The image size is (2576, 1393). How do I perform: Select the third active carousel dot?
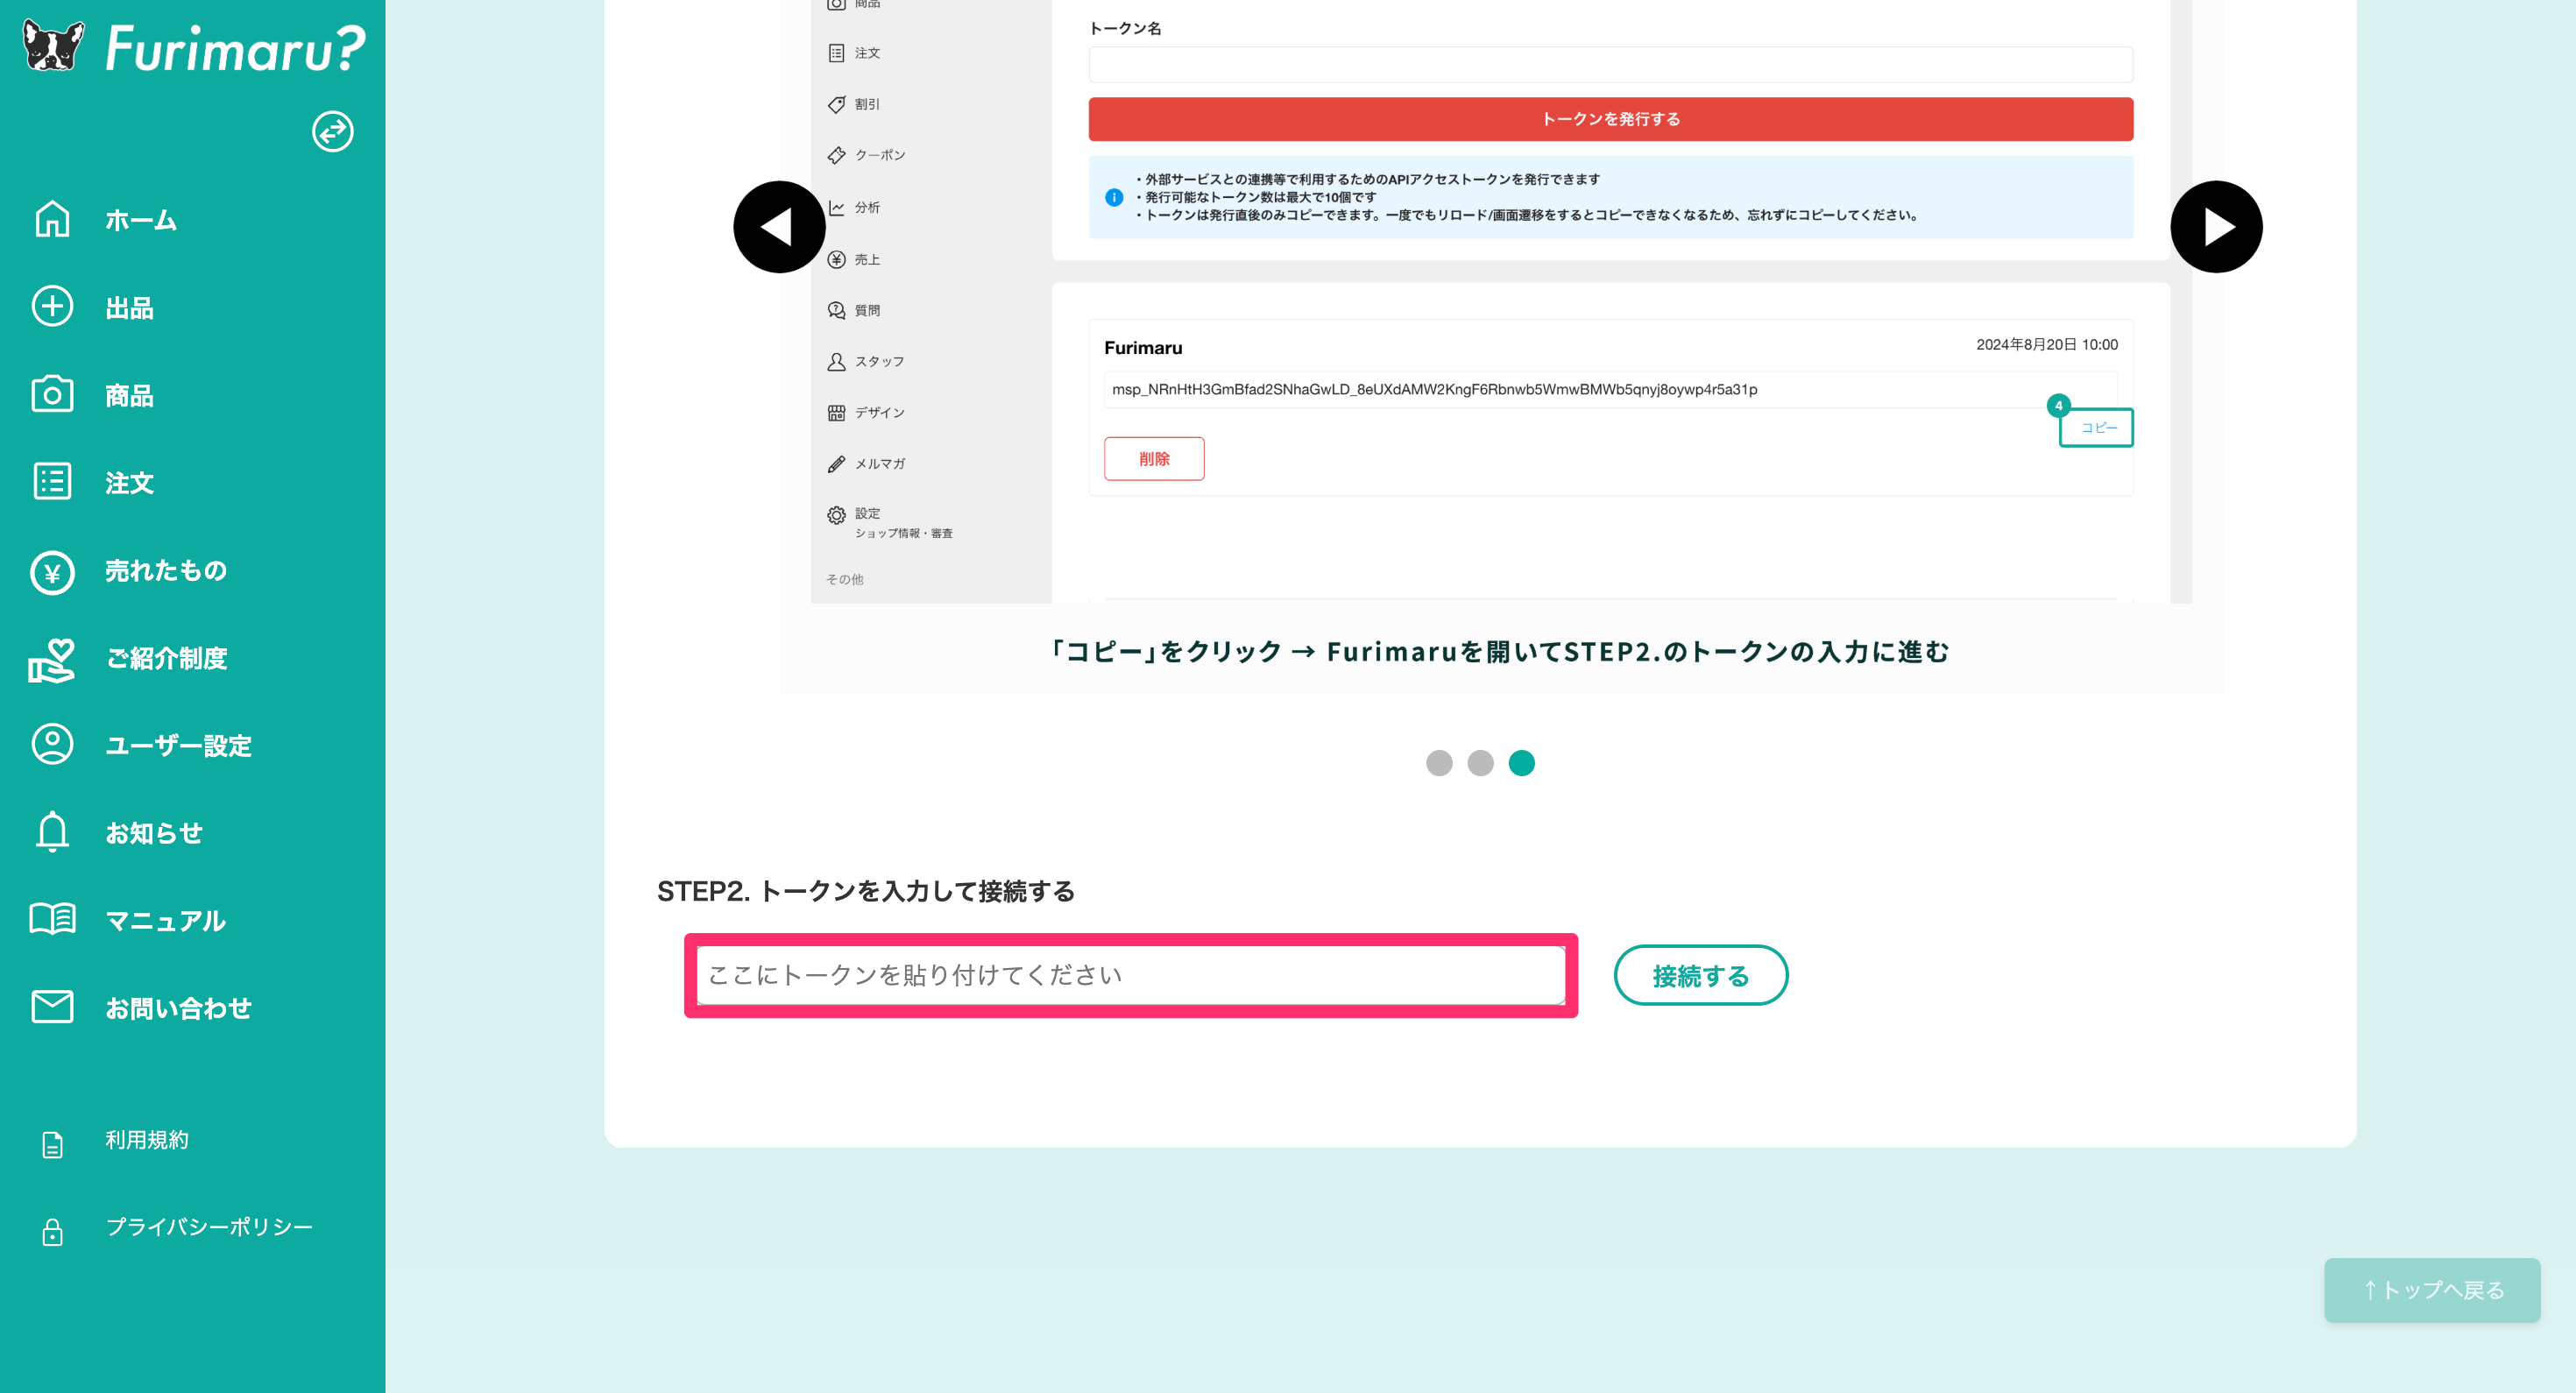(x=1521, y=763)
